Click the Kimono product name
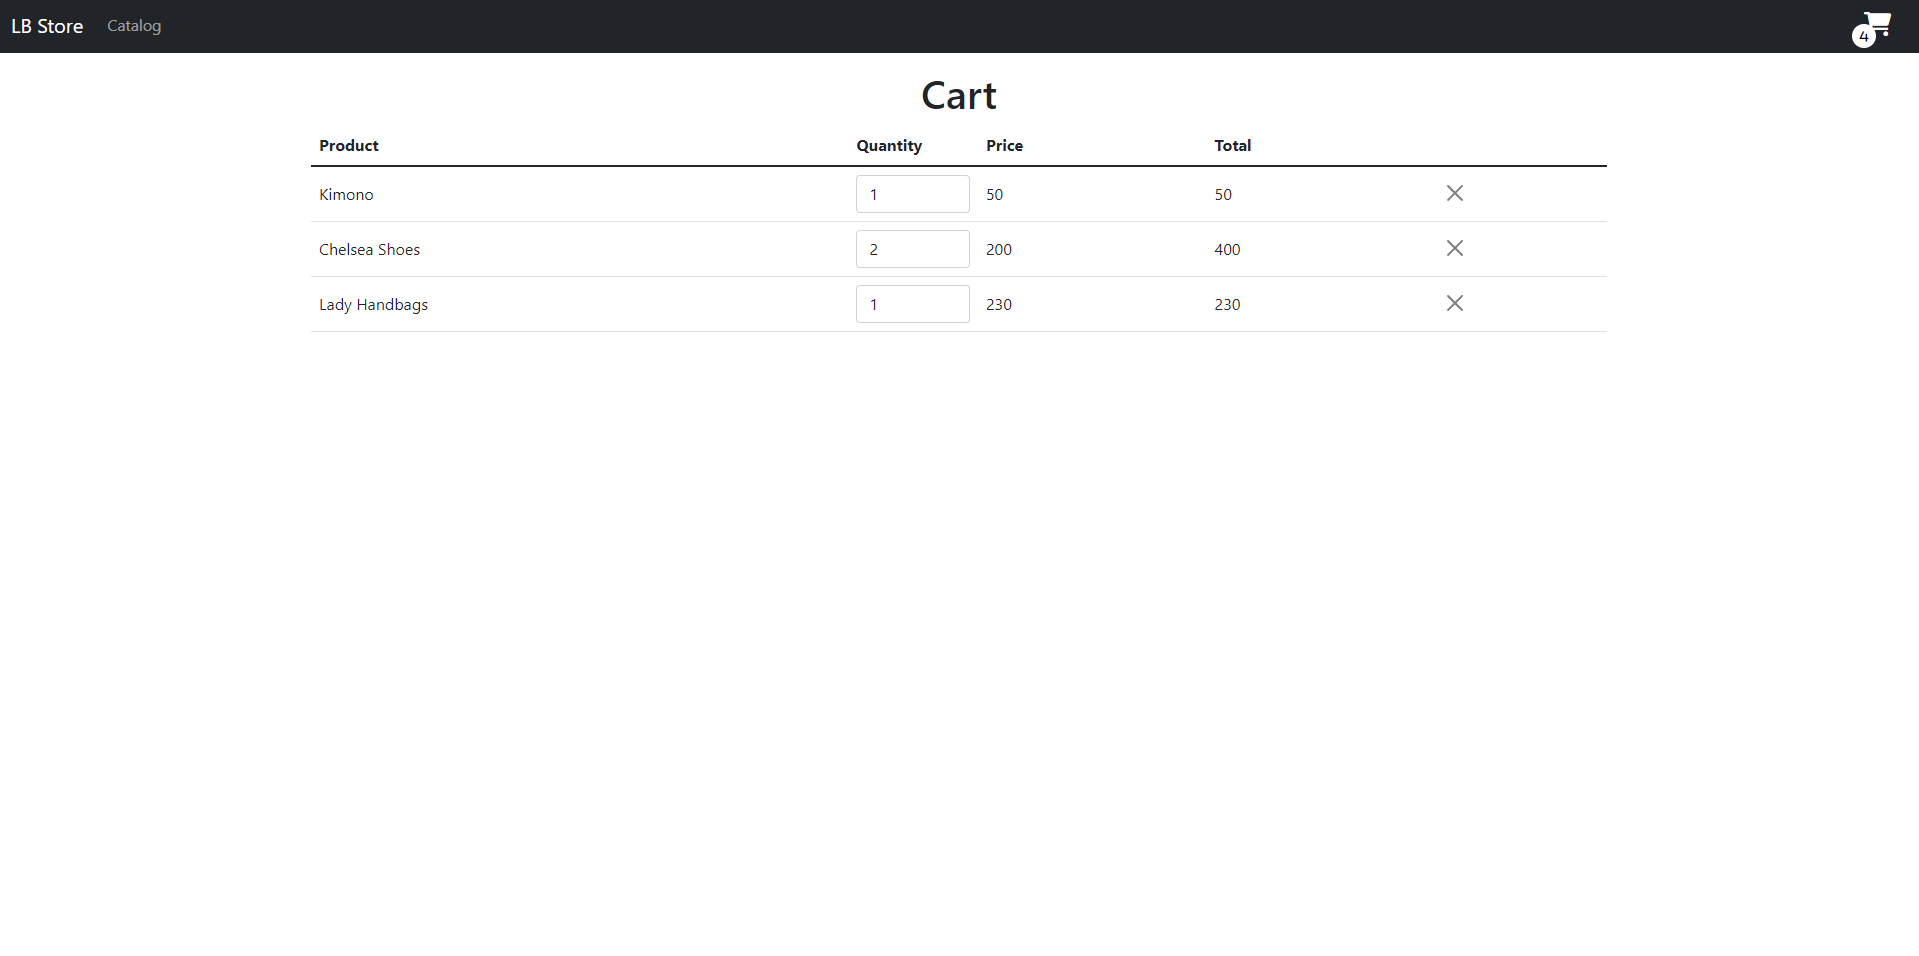 [346, 194]
